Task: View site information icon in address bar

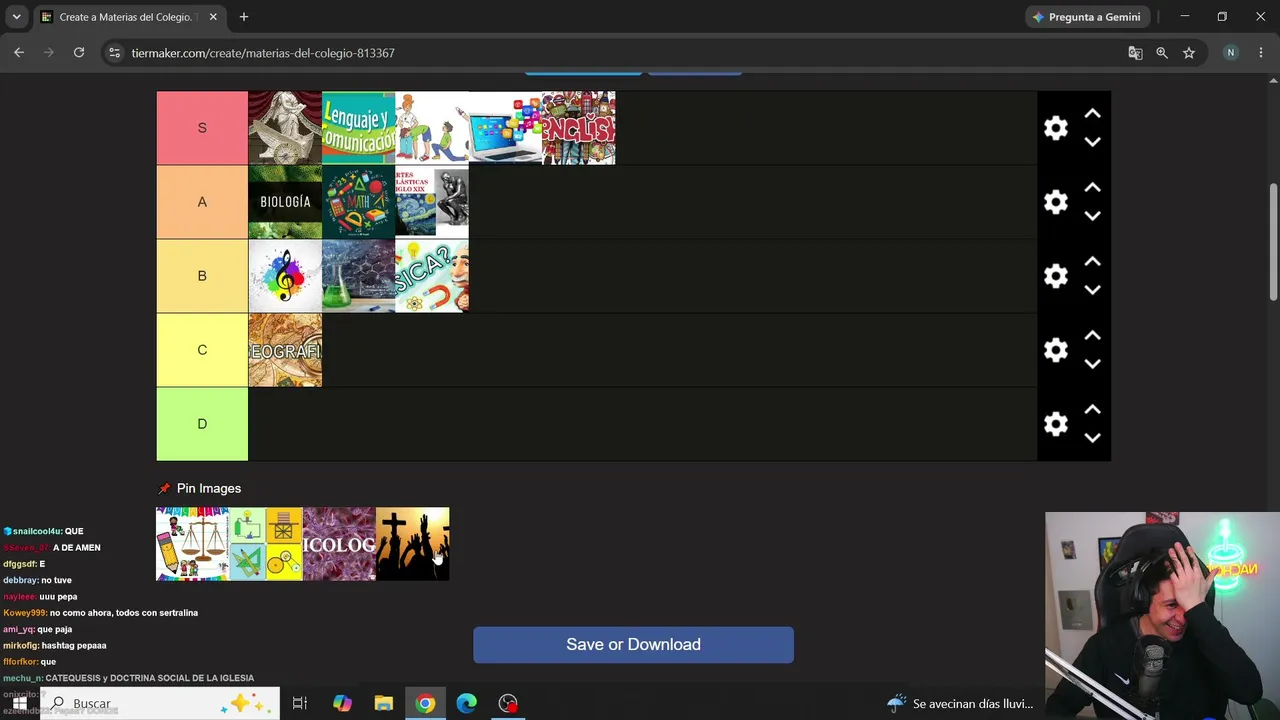Action: coord(114,53)
